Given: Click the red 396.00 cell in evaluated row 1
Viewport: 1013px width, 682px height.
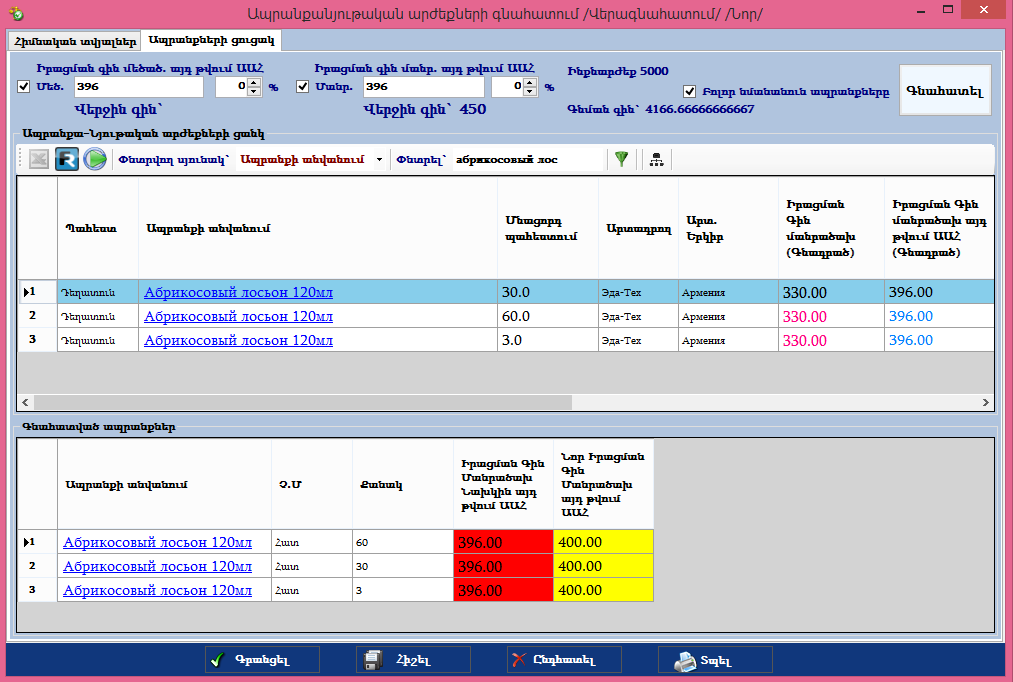Looking at the screenshot, I should point(503,542).
